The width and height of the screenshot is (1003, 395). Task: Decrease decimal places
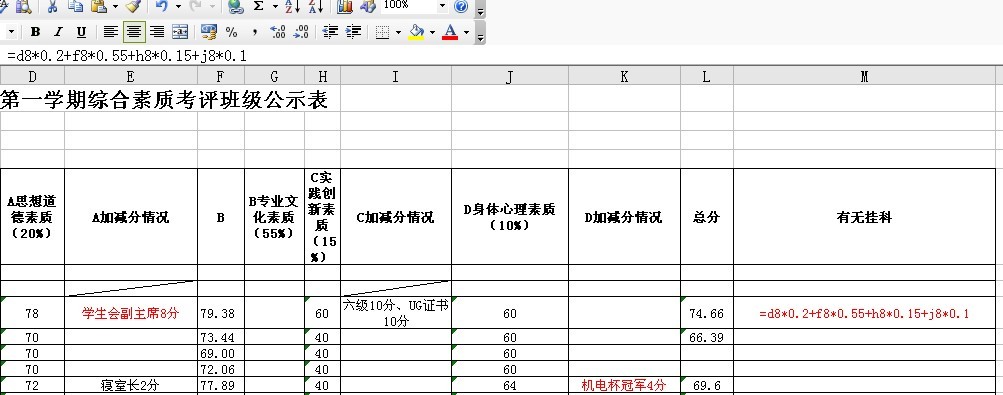click(301, 31)
